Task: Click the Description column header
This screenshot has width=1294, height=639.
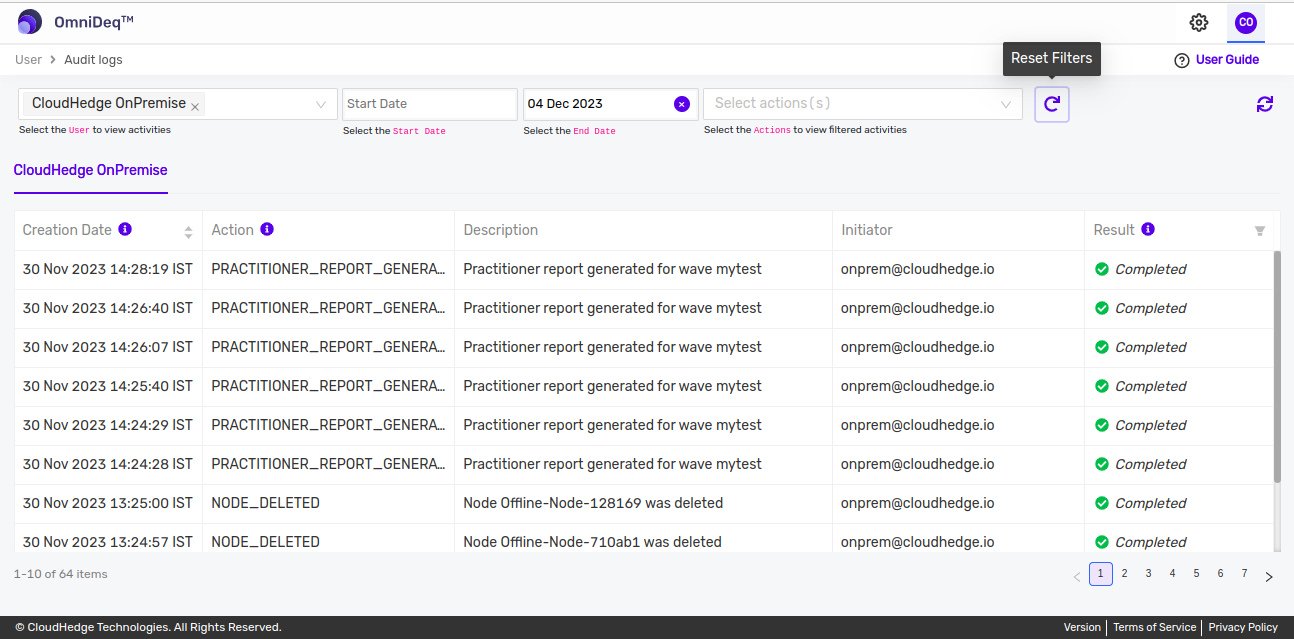Action: point(501,230)
